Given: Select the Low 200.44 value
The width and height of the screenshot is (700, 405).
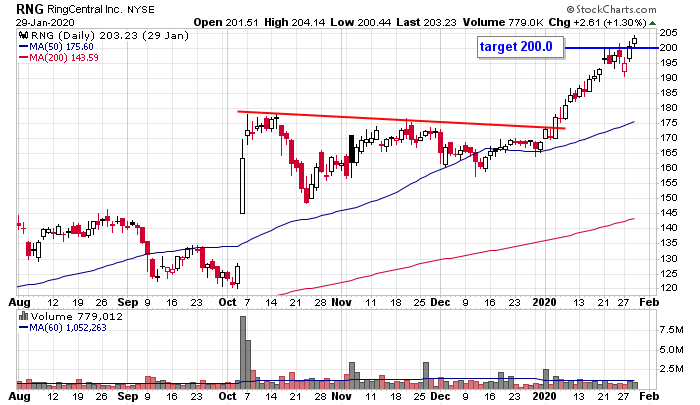Looking at the screenshot, I should click(361, 22).
